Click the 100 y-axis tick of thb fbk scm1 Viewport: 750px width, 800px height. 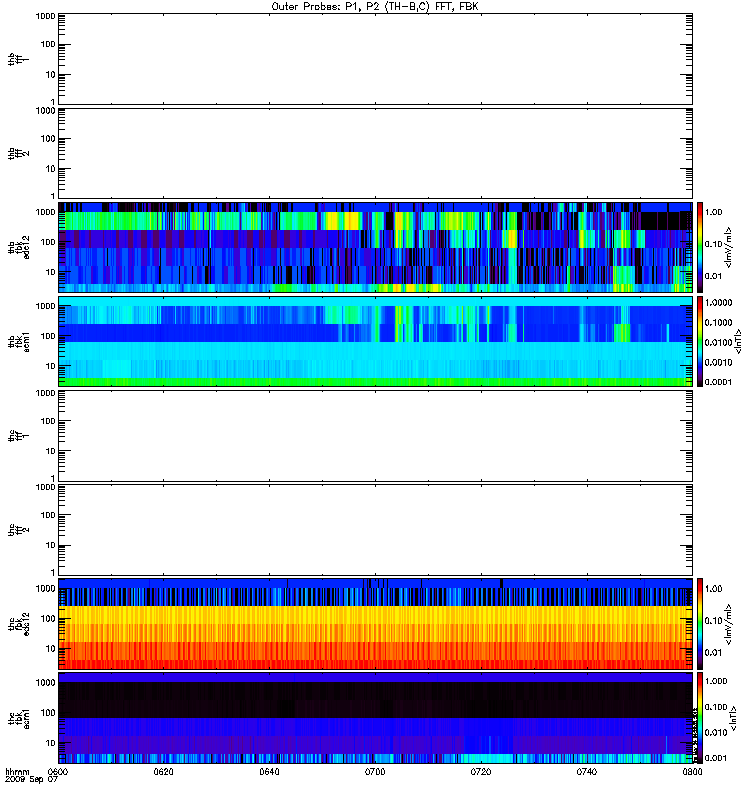pyautogui.click(x=48, y=336)
